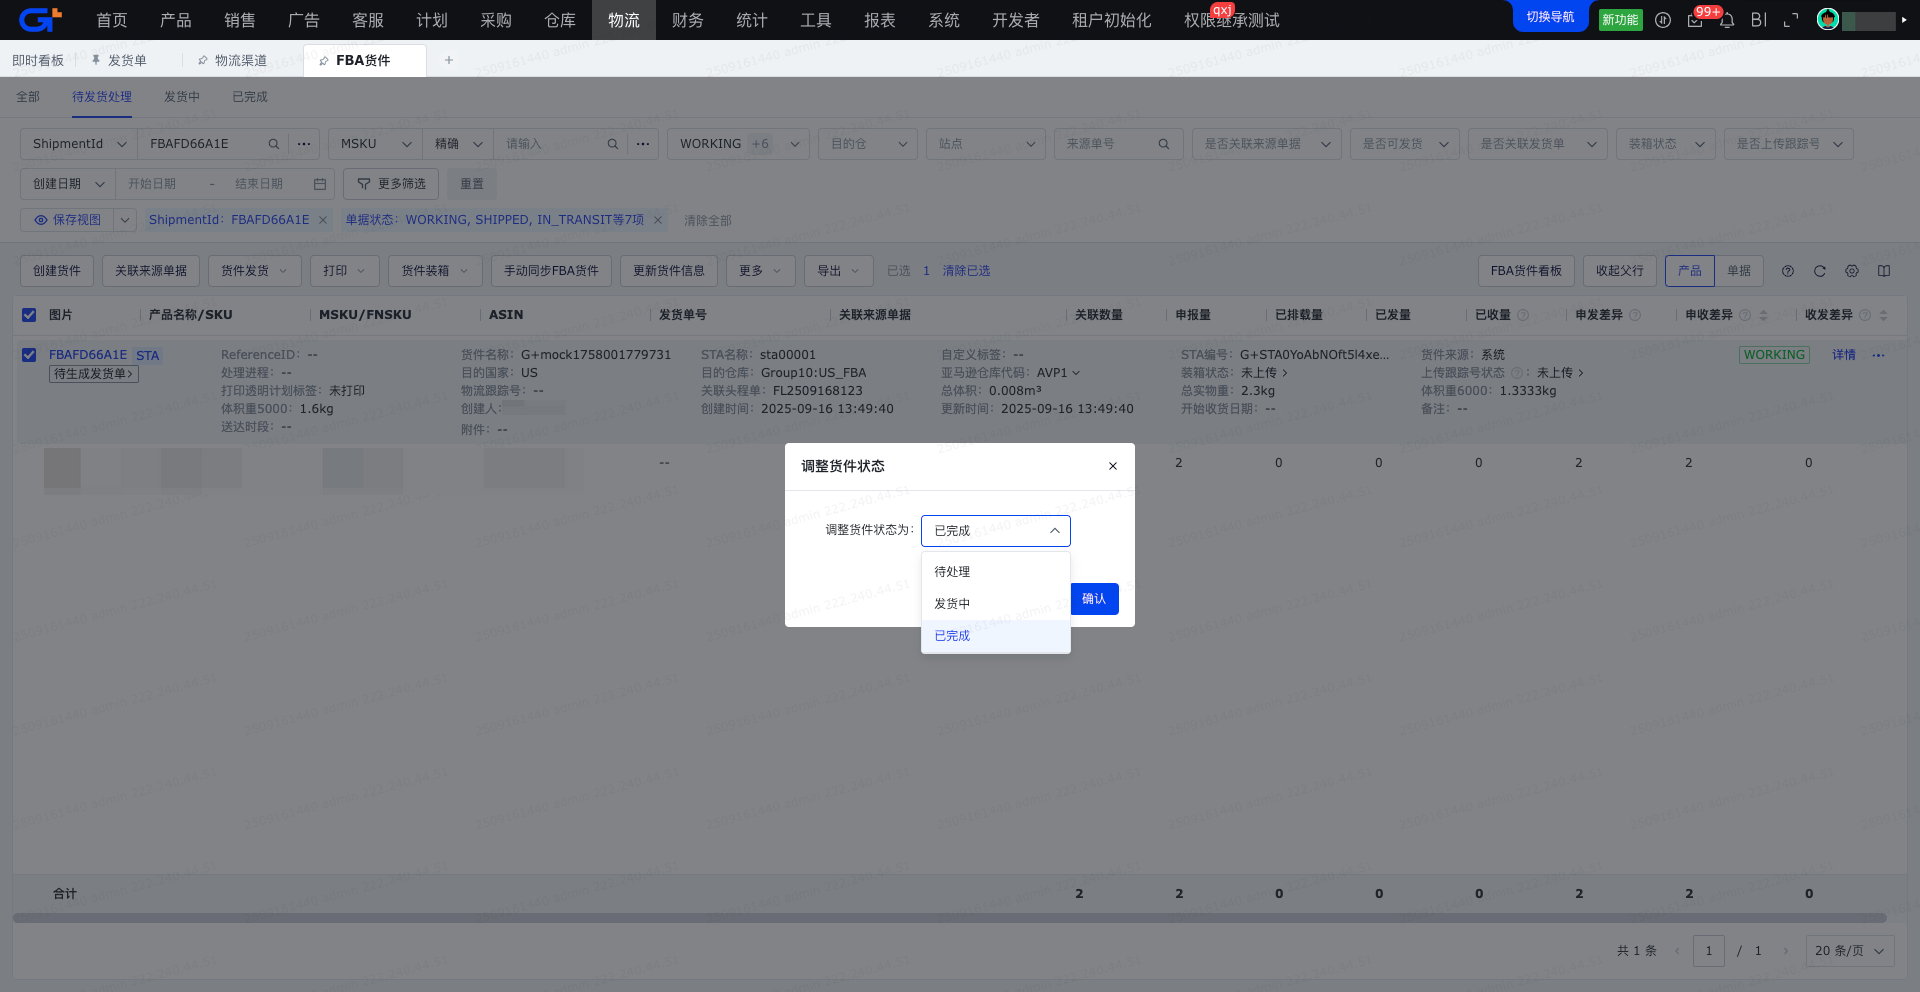The image size is (1920, 992).
Task: Select 待处理 in the status dropdown list
Action: tap(996, 572)
